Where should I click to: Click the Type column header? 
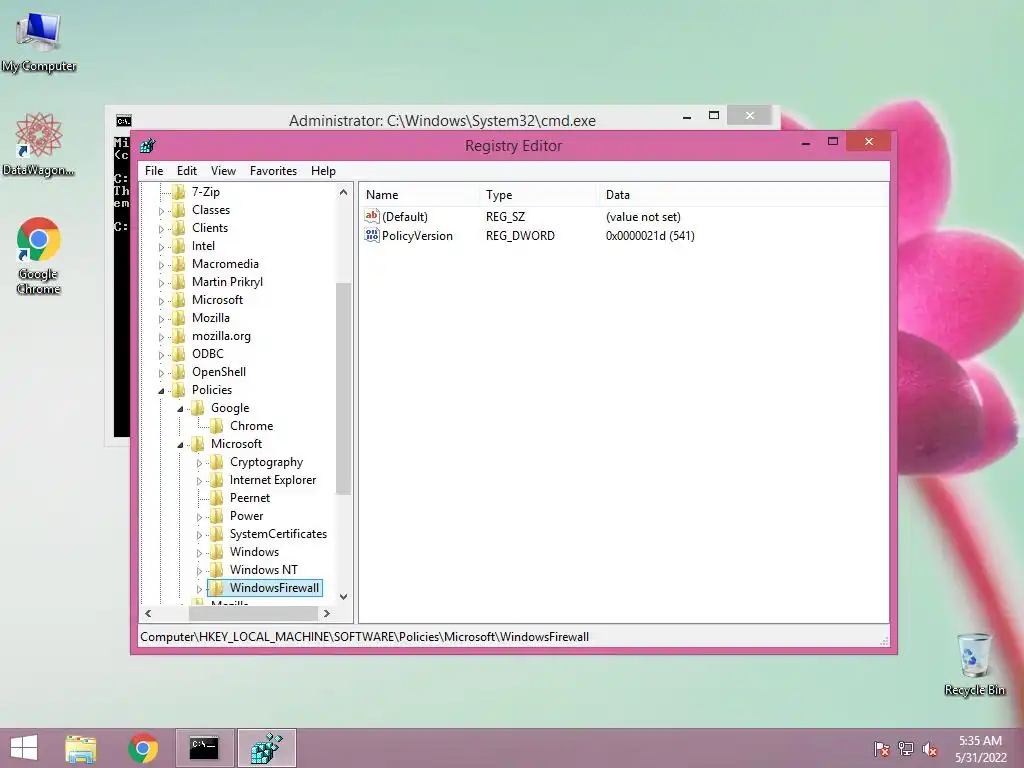coord(539,195)
